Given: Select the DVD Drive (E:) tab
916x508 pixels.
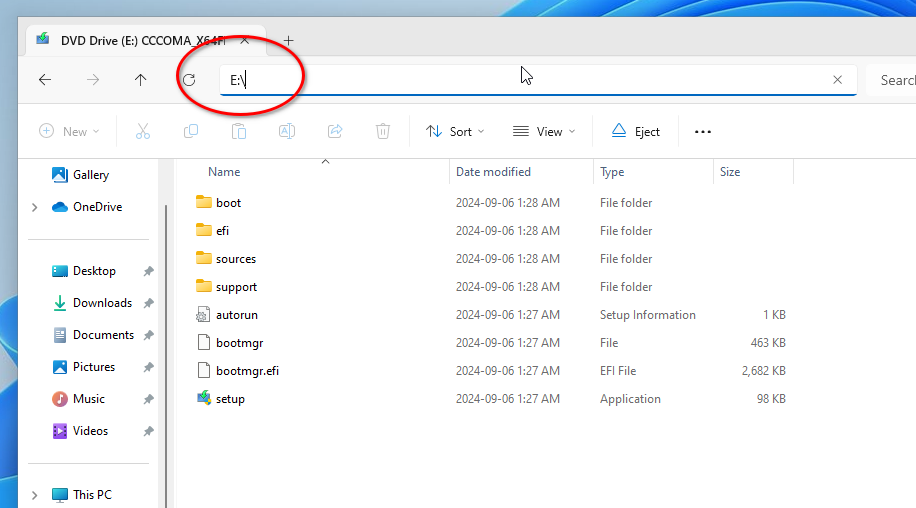Looking at the screenshot, I should click(143, 40).
